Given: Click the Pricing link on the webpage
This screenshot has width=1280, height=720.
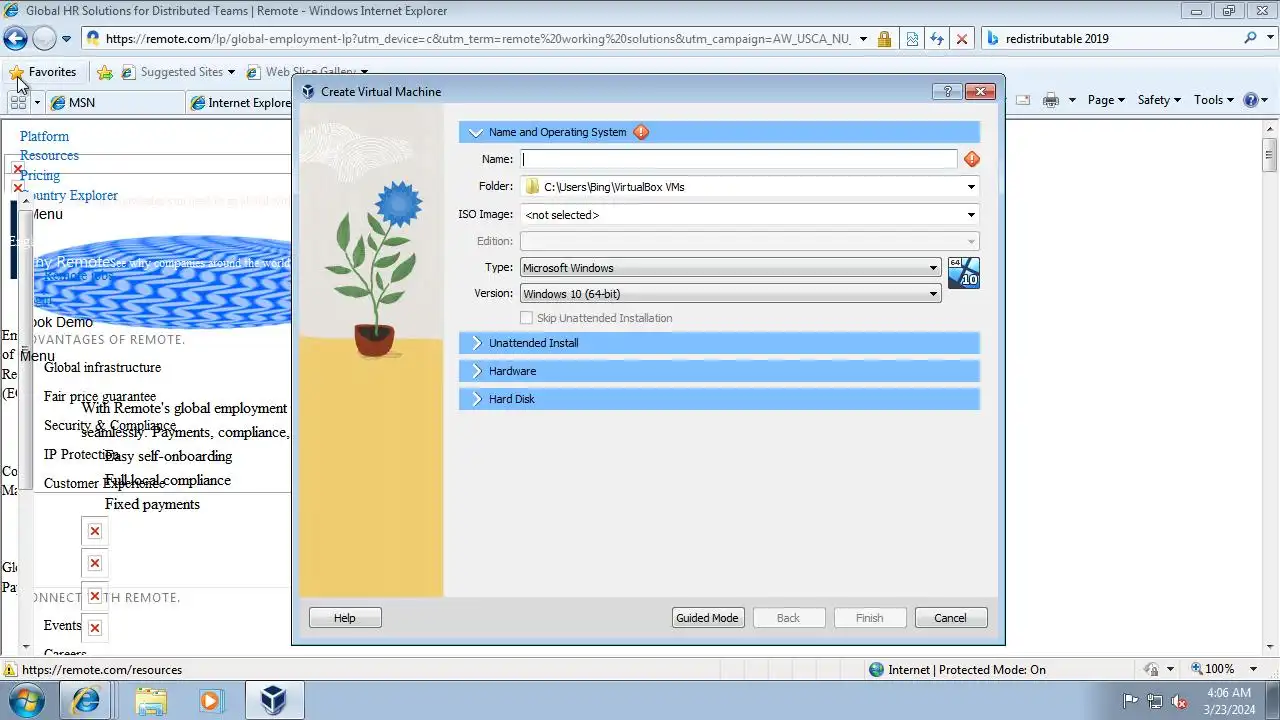Looking at the screenshot, I should coord(40,175).
